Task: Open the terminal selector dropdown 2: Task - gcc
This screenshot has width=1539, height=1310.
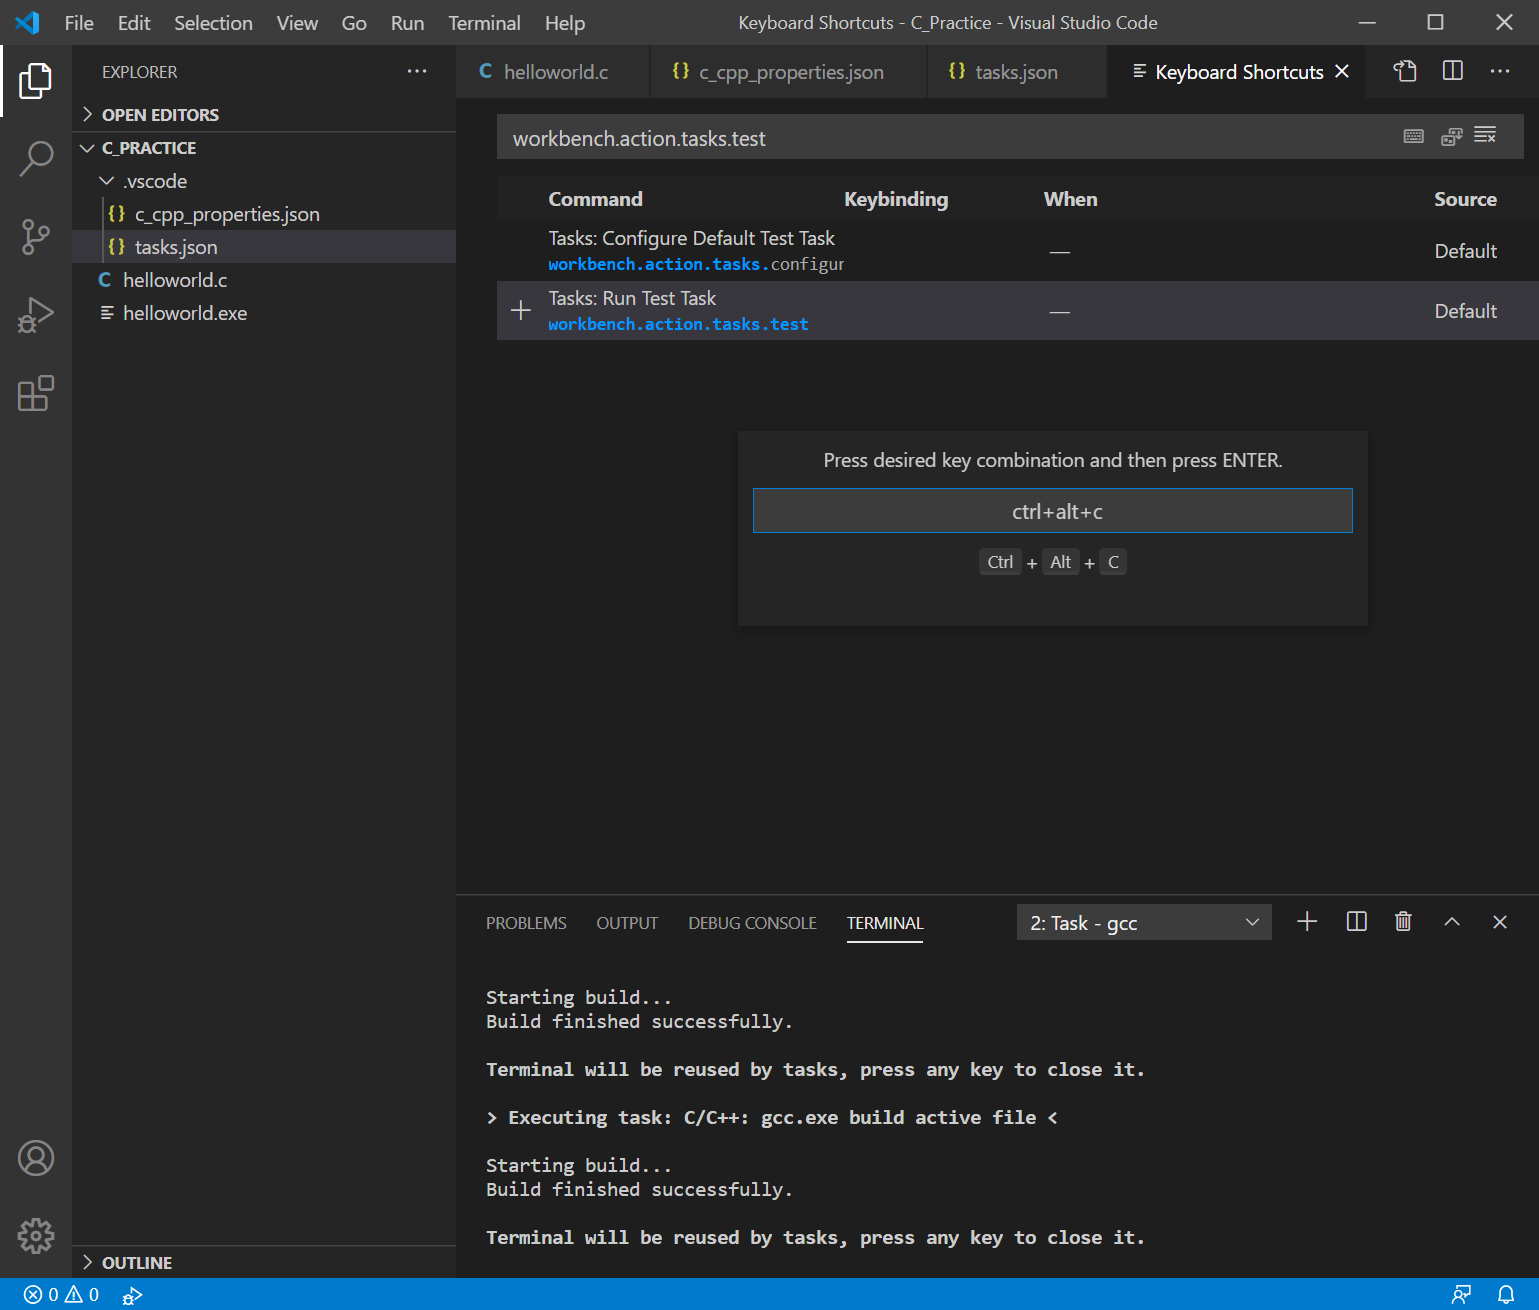Action: [x=1144, y=922]
